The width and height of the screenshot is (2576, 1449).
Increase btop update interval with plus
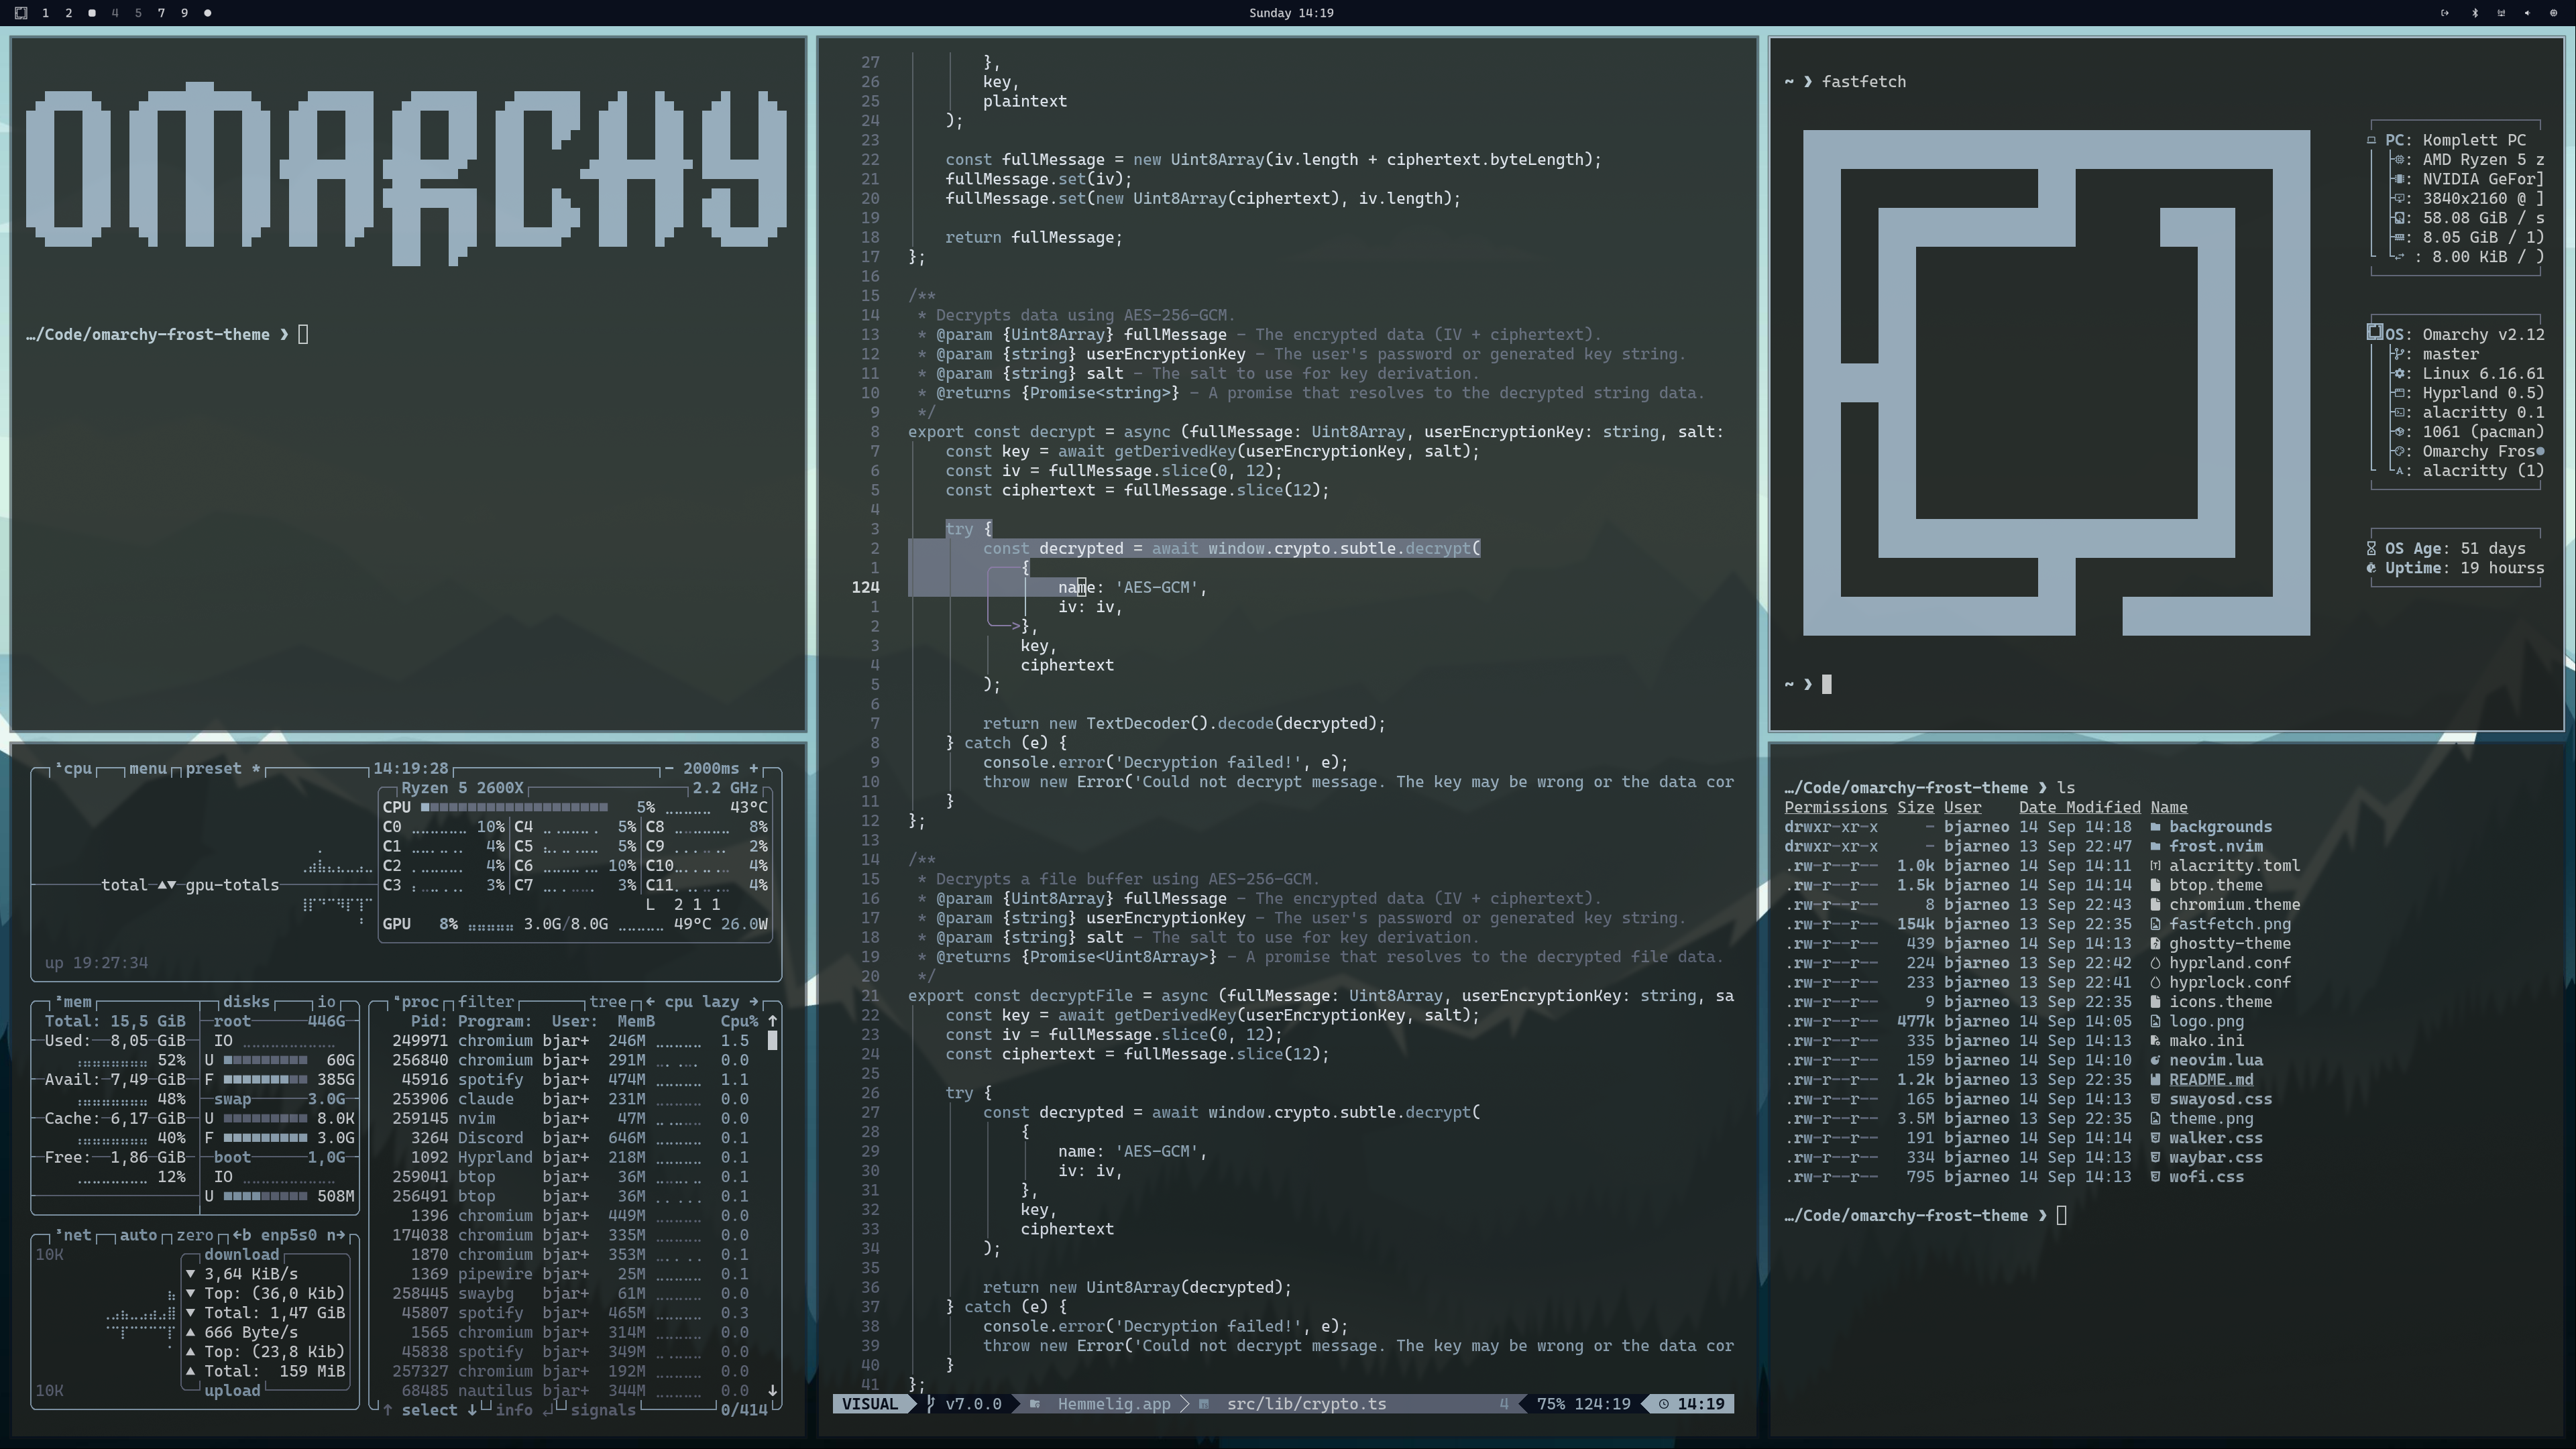[x=753, y=769]
